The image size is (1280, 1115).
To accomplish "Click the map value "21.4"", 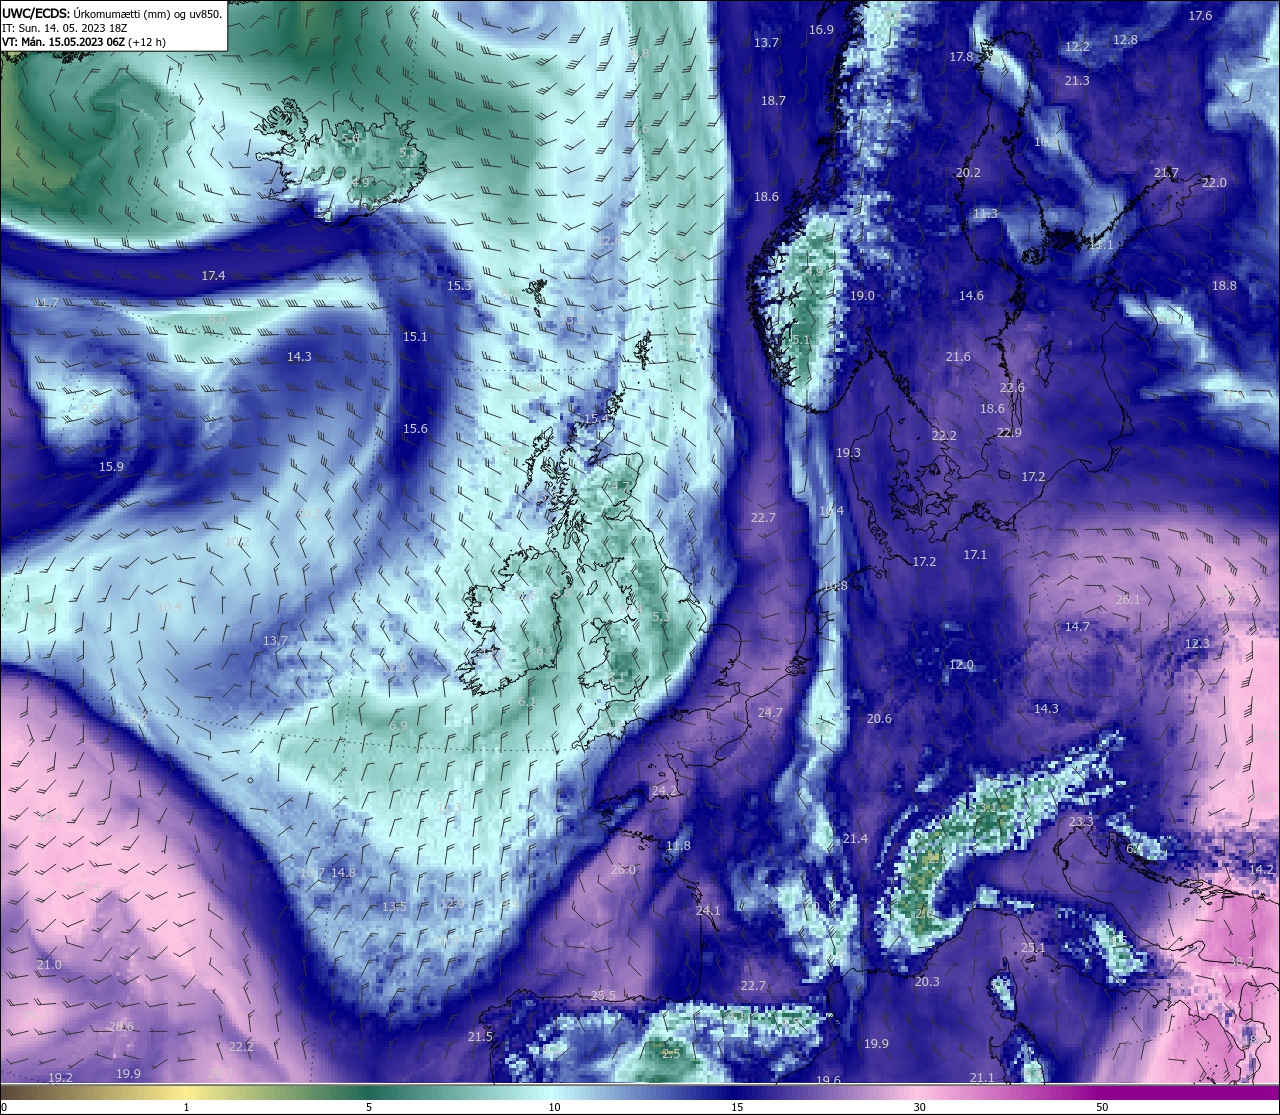I will tap(855, 838).
